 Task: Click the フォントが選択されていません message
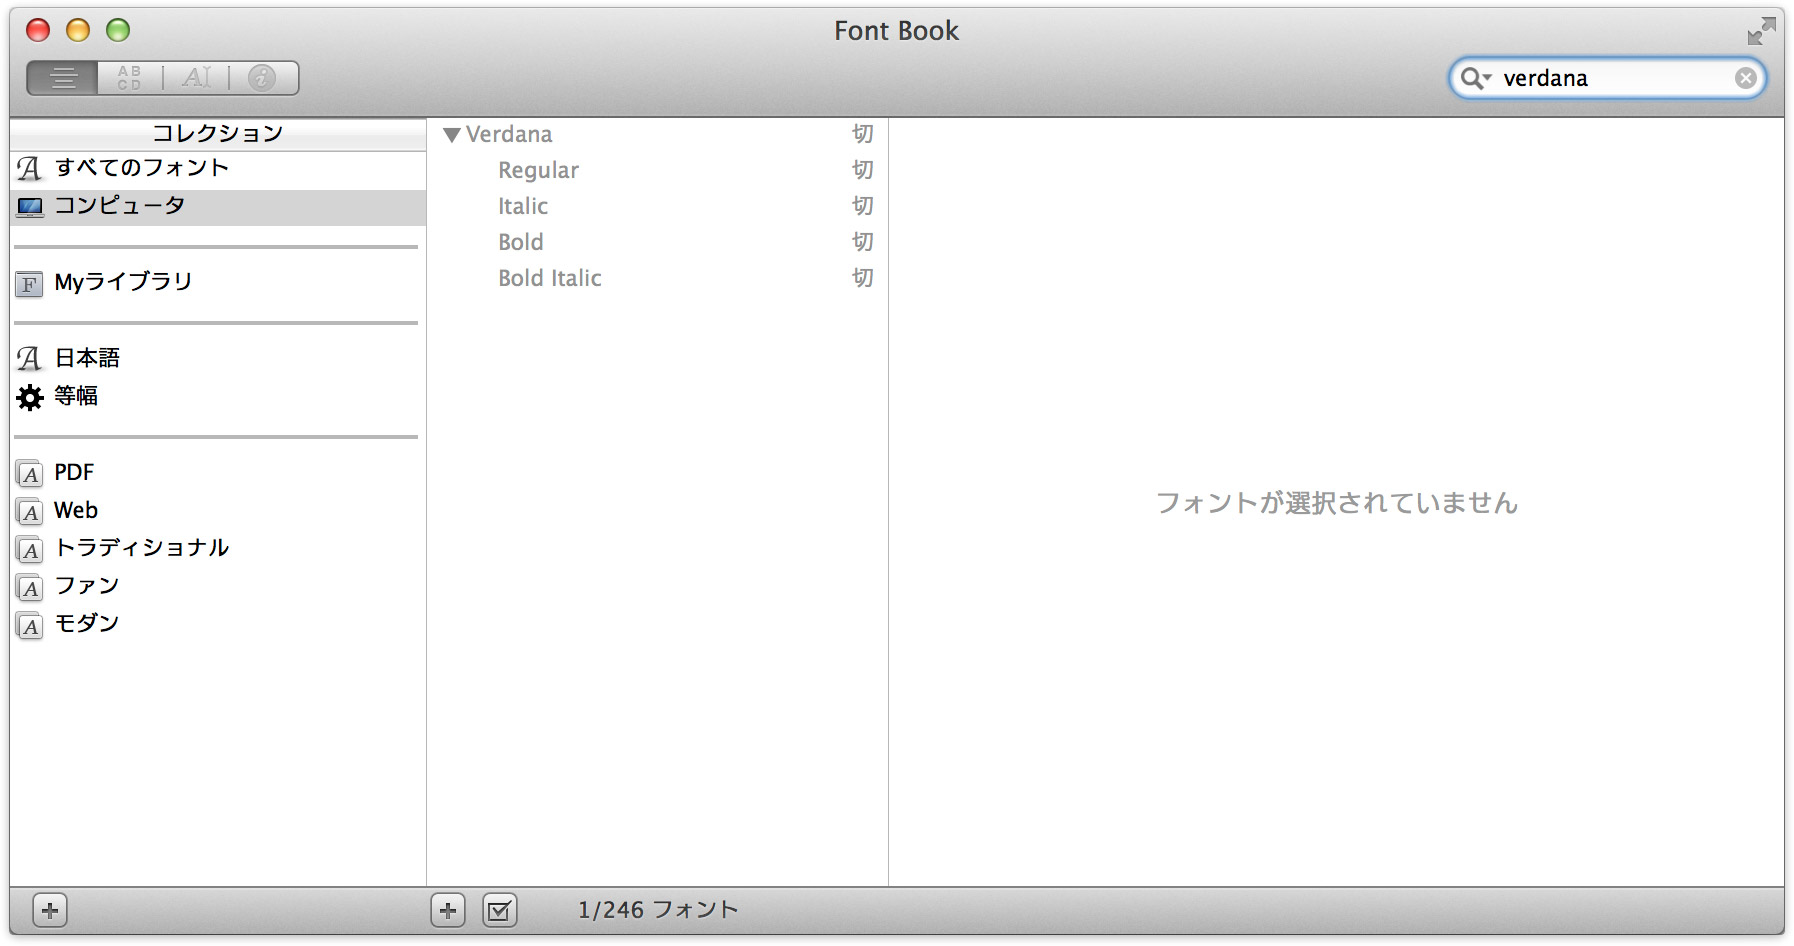(x=1337, y=502)
